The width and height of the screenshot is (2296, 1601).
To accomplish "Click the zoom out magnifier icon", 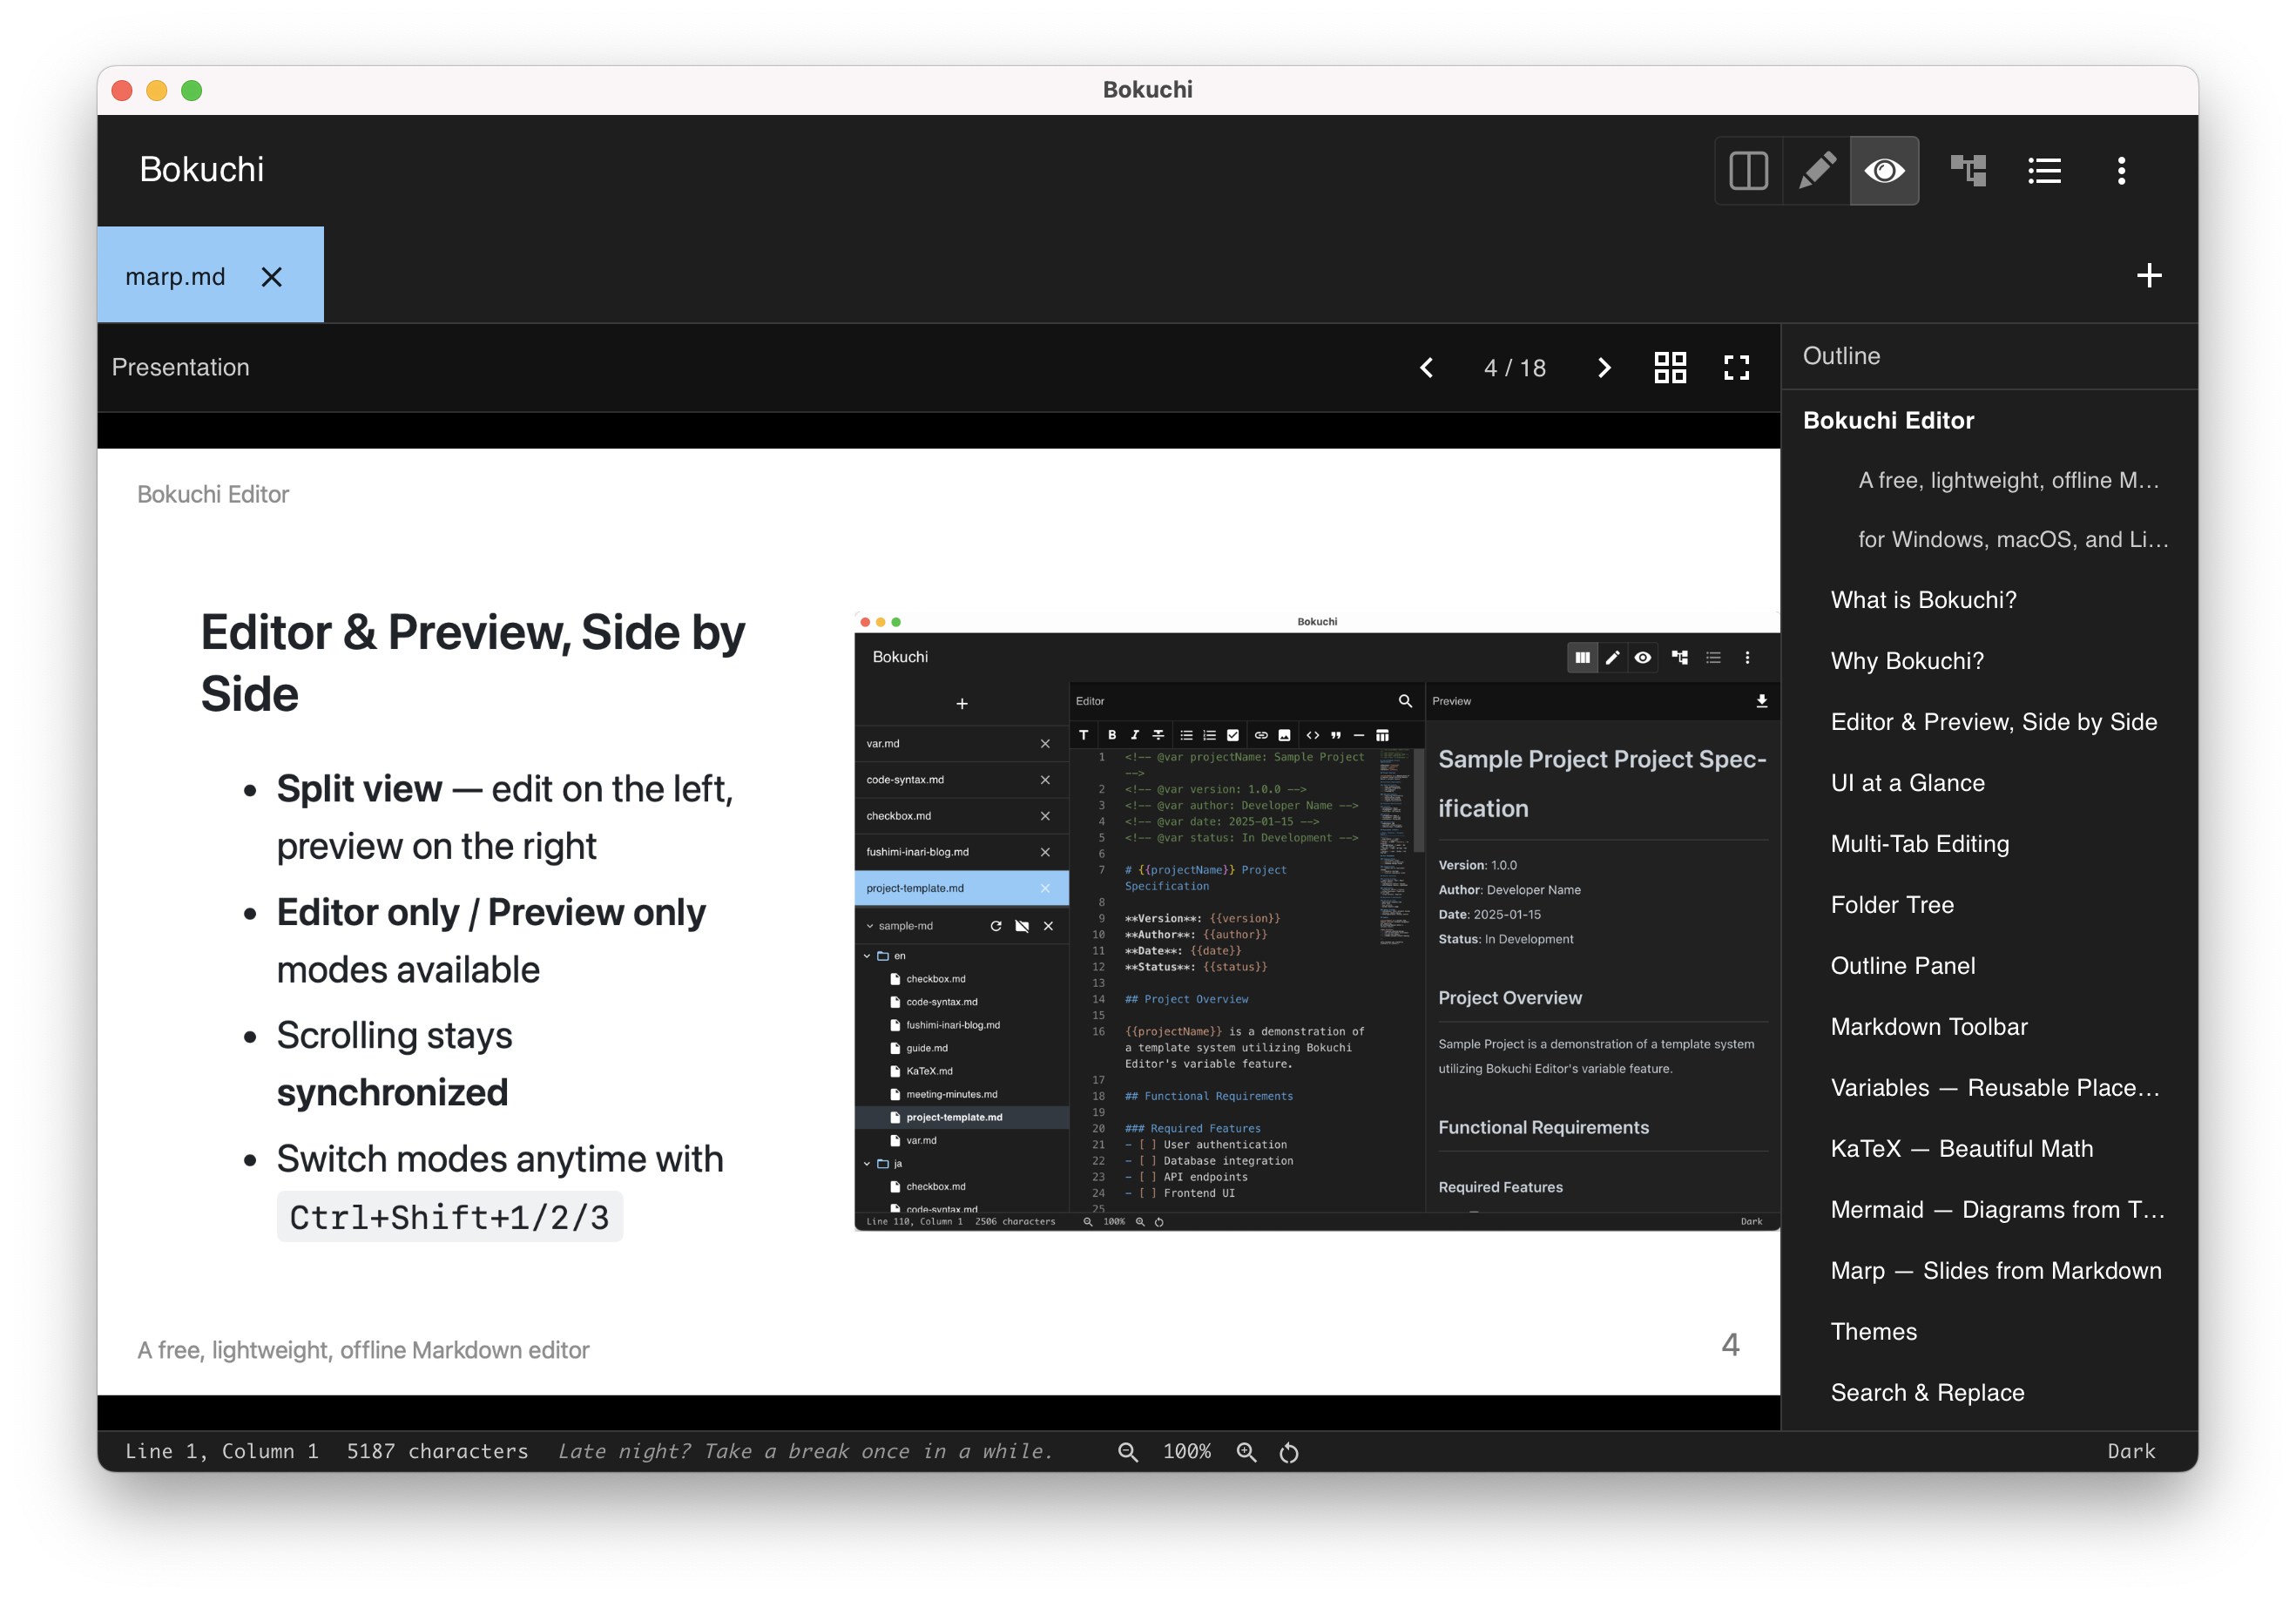I will point(1128,1452).
